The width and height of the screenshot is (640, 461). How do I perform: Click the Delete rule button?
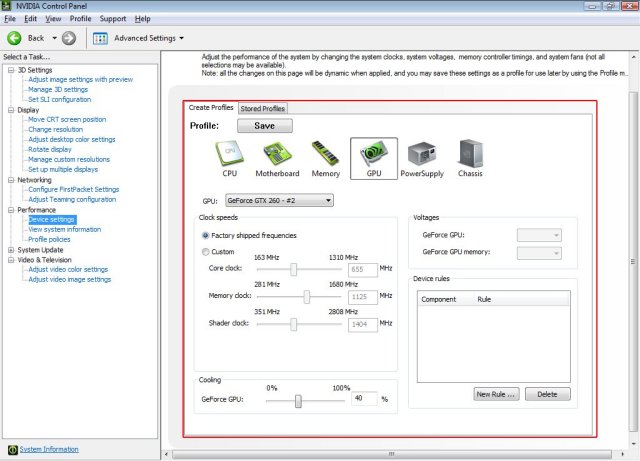pyautogui.click(x=547, y=394)
